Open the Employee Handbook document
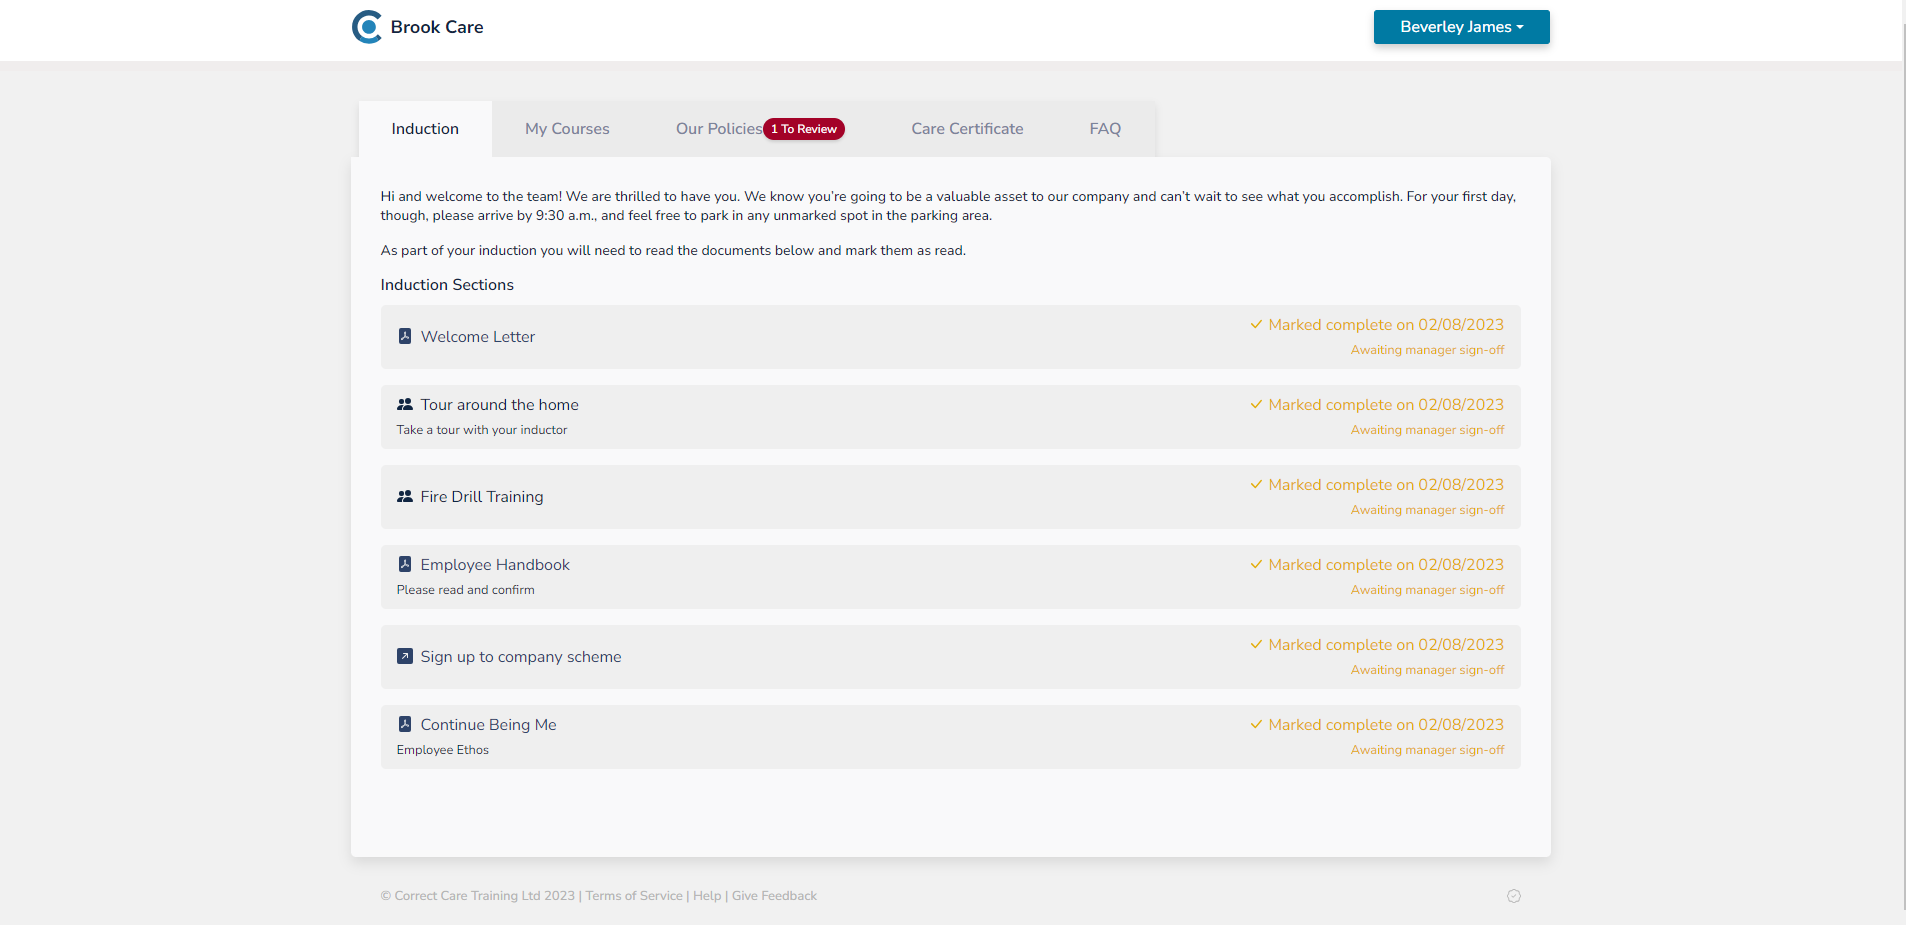Screen dimensions: 1906x925 coord(495,565)
